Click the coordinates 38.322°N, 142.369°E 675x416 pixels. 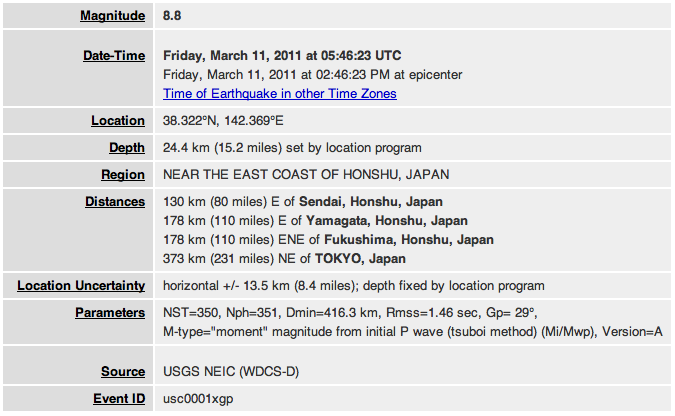(x=223, y=121)
